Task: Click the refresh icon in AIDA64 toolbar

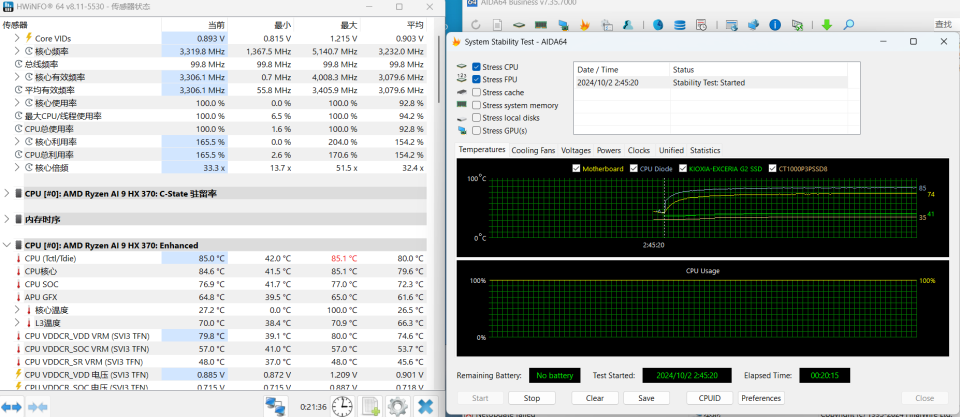Action: 476,25
